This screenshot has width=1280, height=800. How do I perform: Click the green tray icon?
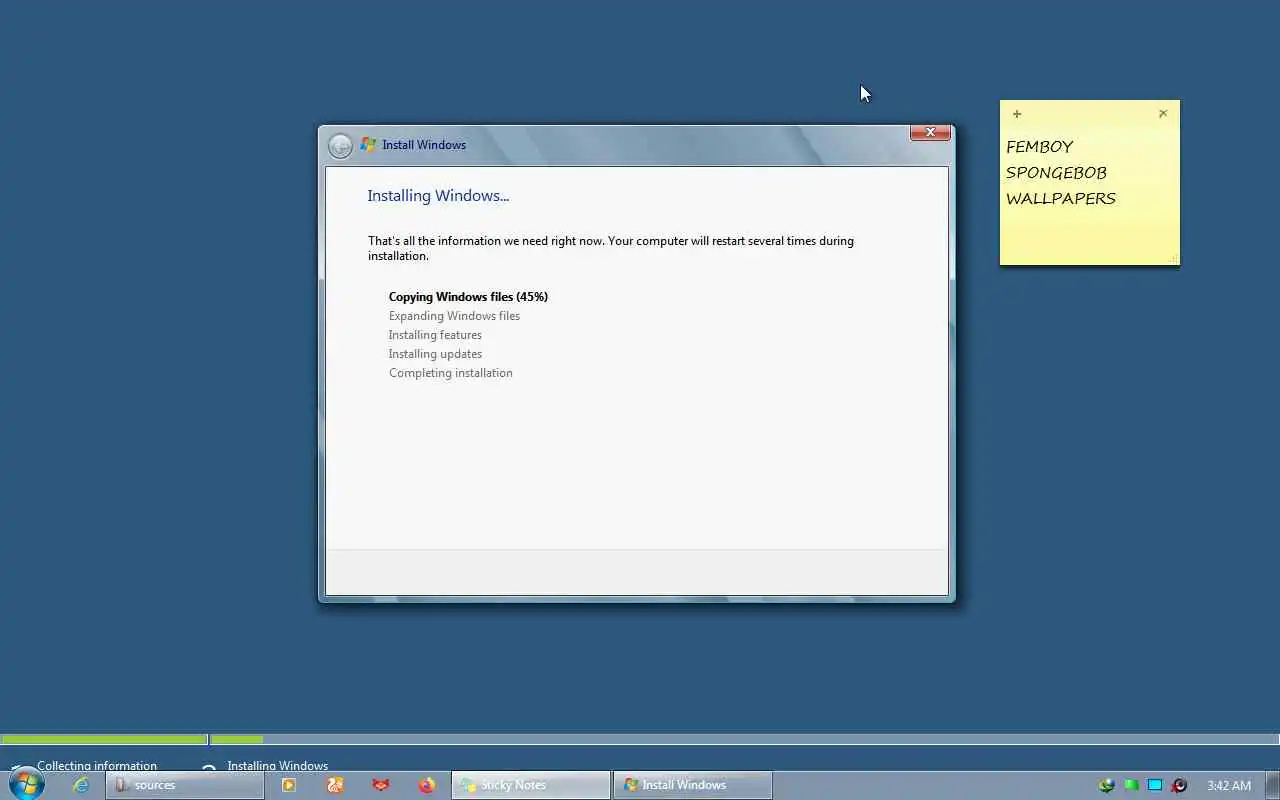(x=1131, y=785)
